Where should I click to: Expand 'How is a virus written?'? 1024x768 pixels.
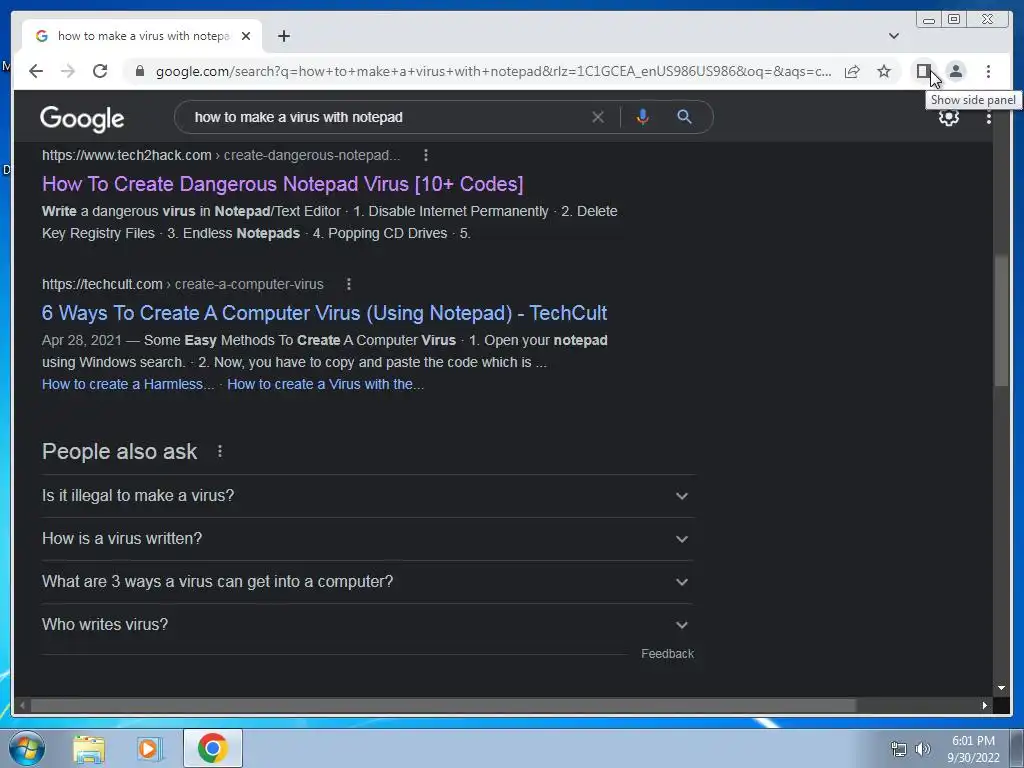click(x=368, y=539)
